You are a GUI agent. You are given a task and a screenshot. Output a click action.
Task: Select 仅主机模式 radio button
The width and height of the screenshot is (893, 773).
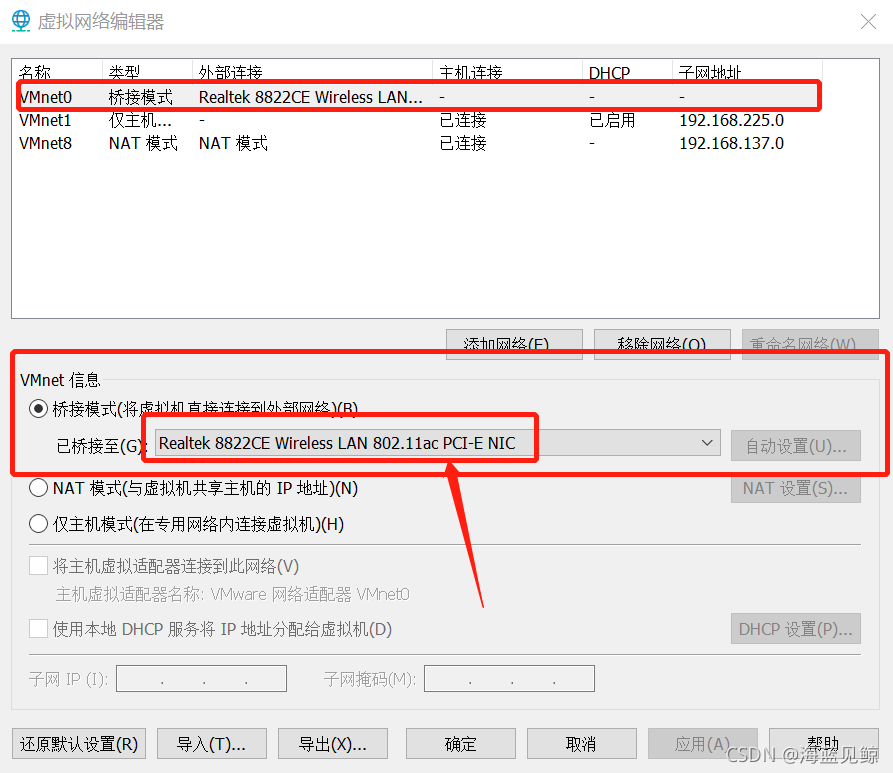coord(38,523)
